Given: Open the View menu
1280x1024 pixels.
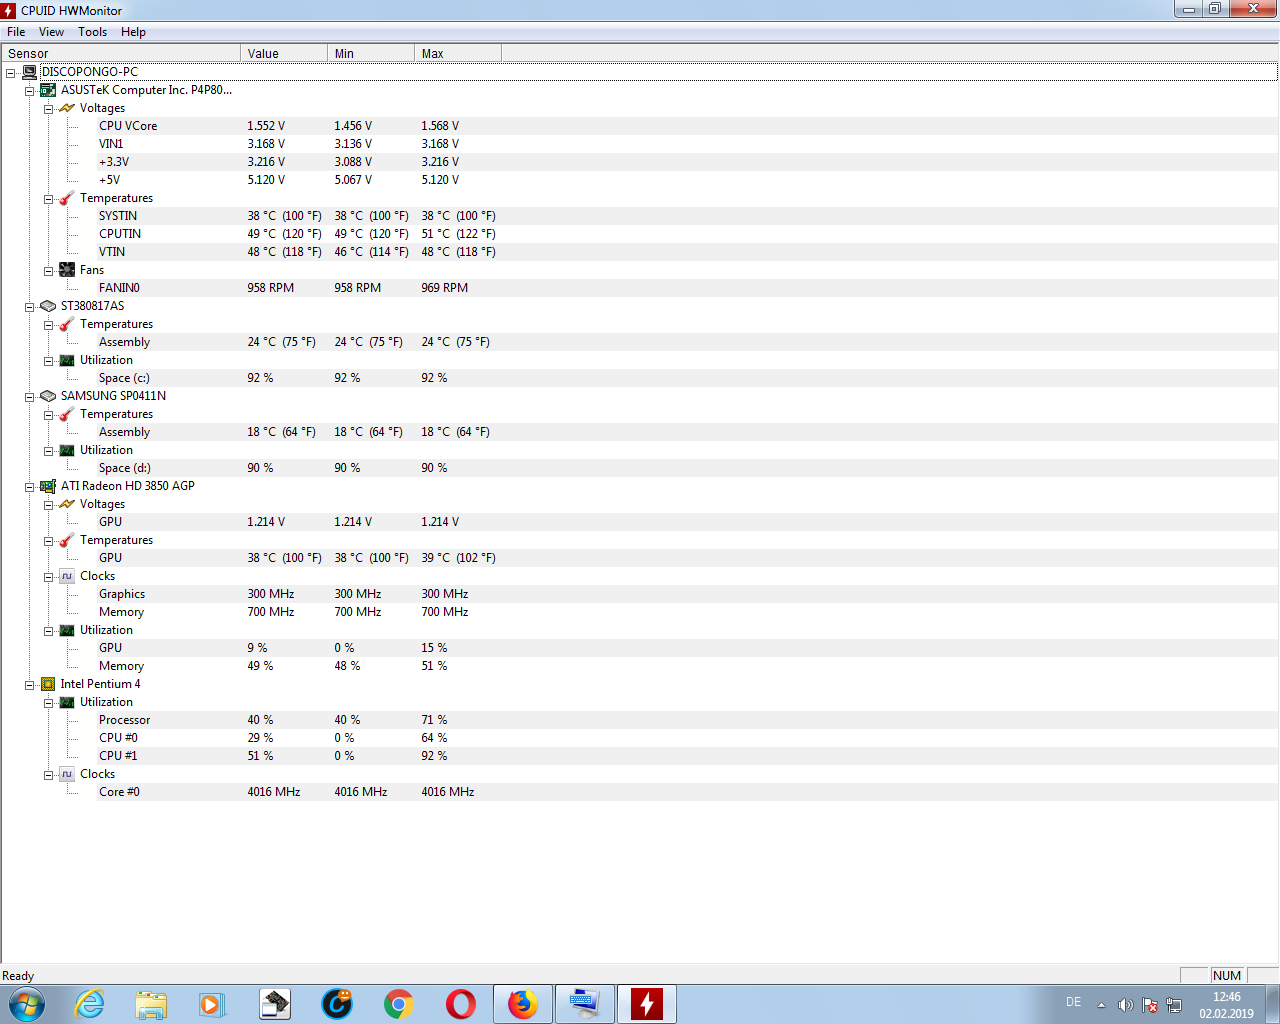Looking at the screenshot, I should (x=51, y=32).
